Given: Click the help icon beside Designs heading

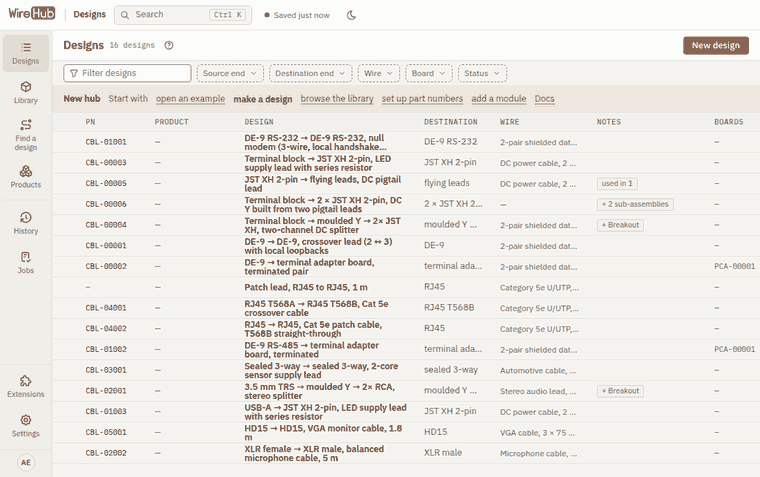Looking at the screenshot, I should tap(169, 45).
